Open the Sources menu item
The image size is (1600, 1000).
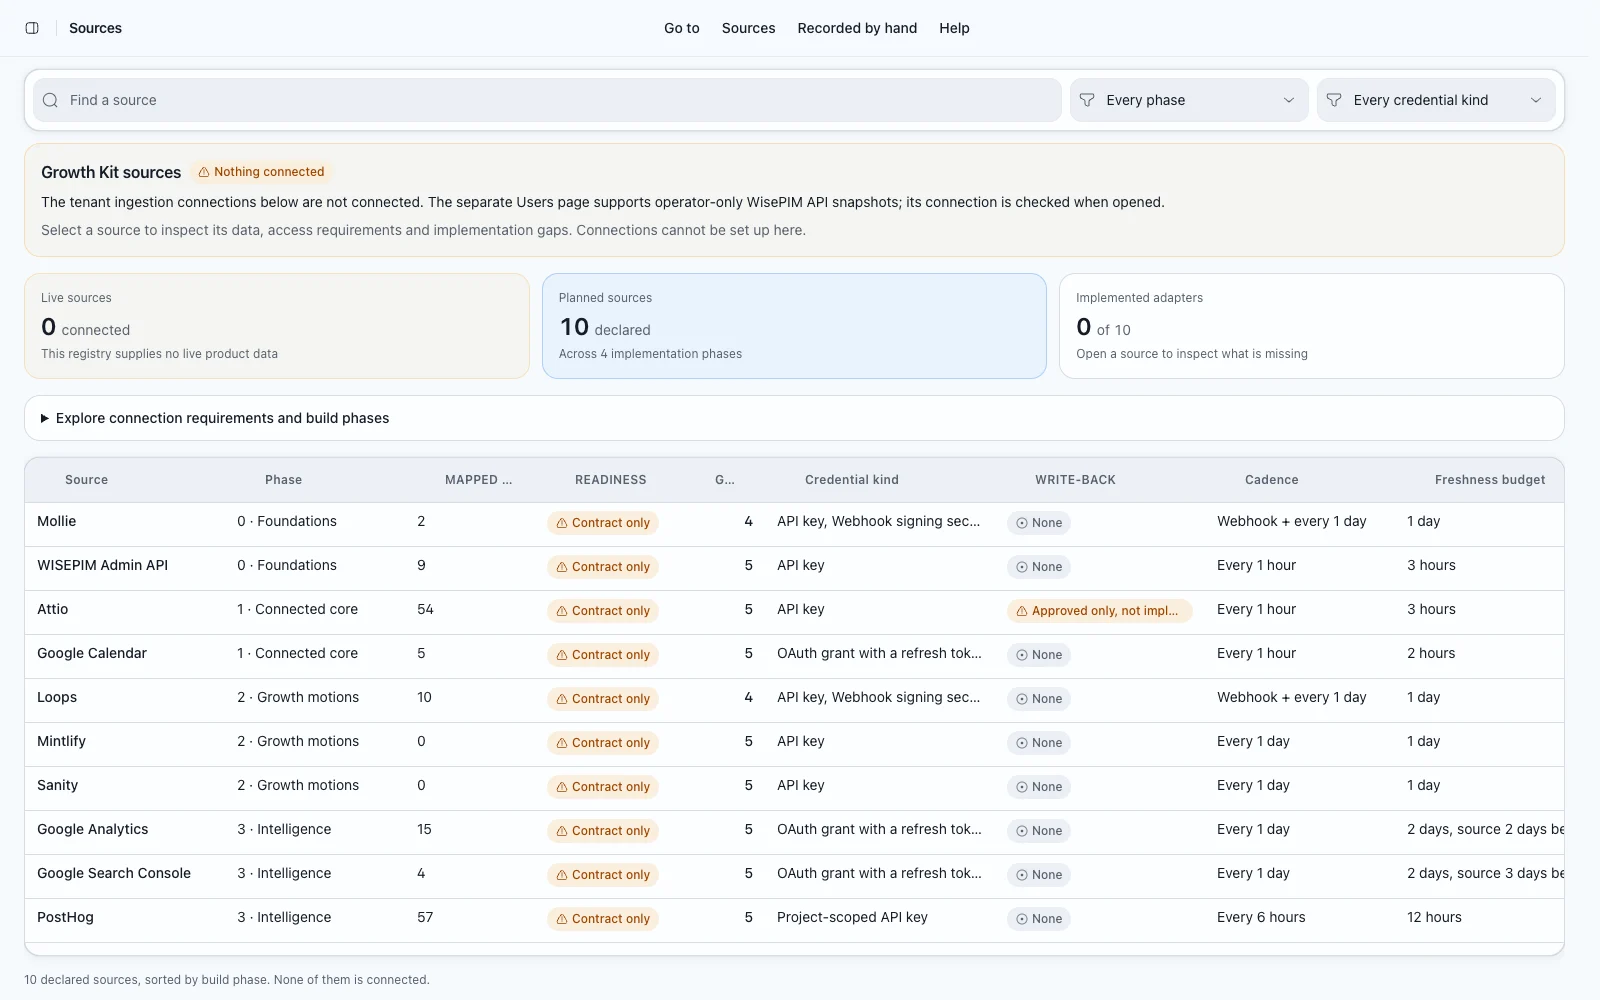(748, 28)
